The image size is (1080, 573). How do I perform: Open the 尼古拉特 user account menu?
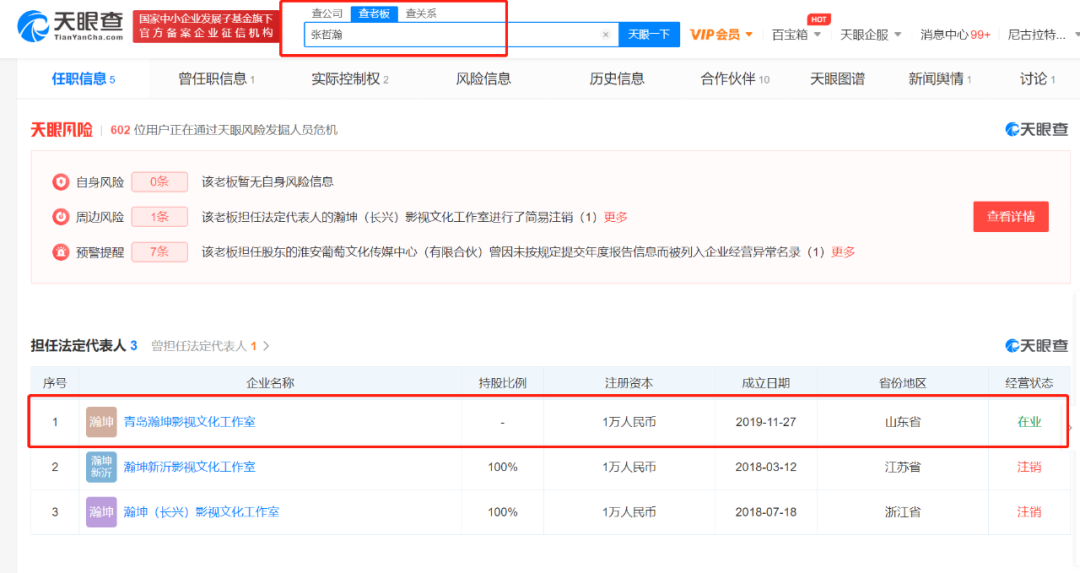(1036, 34)
